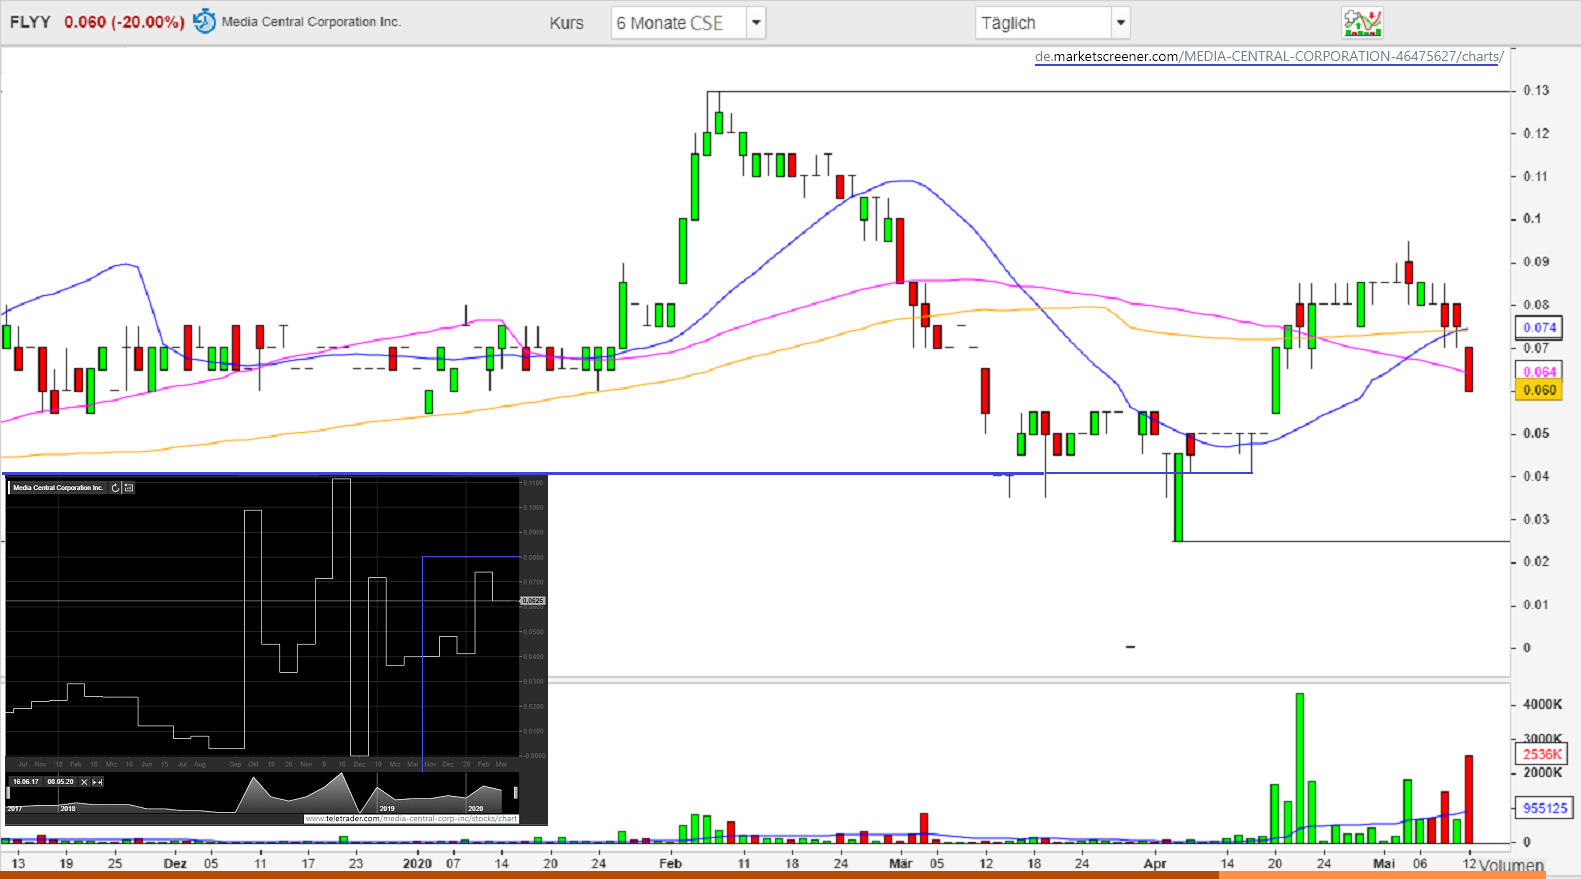Click the 0.060 (-20.00%) price change text

click(124, 22)
